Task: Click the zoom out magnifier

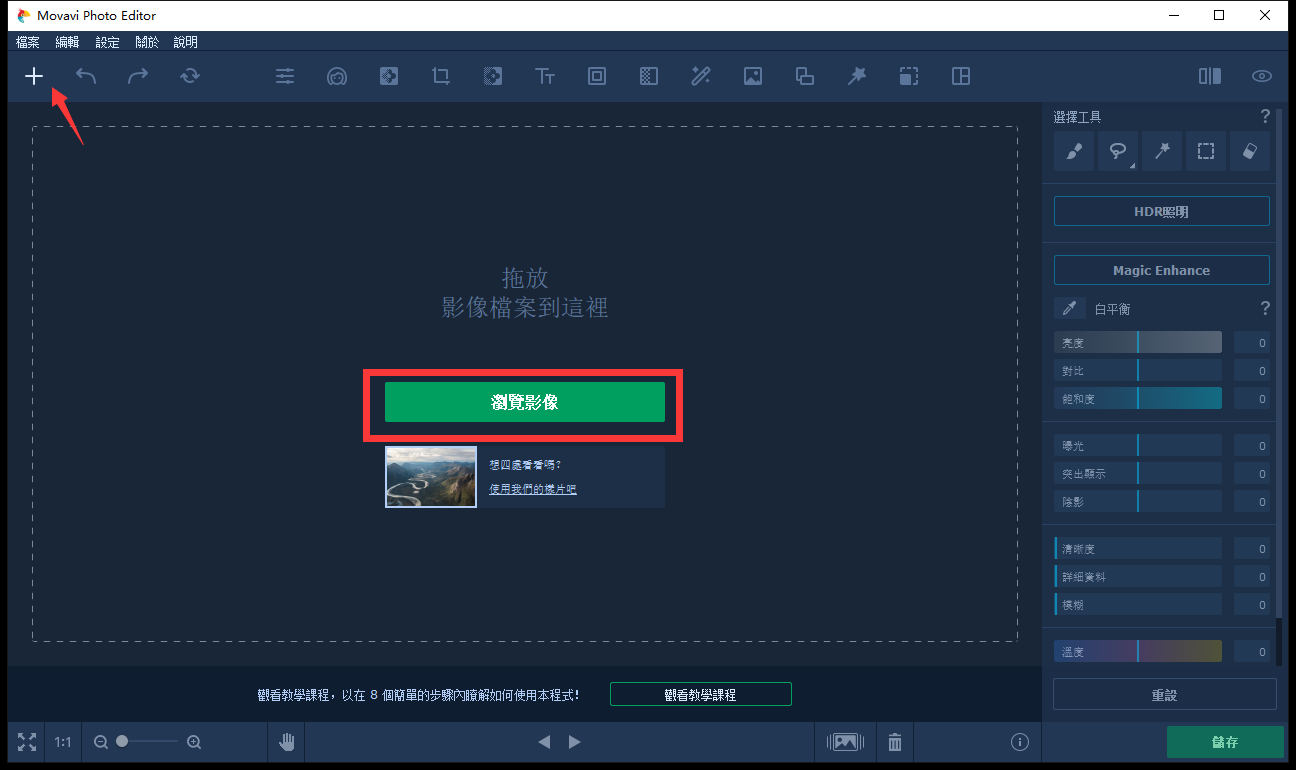Action: click(x=100, y=742)
